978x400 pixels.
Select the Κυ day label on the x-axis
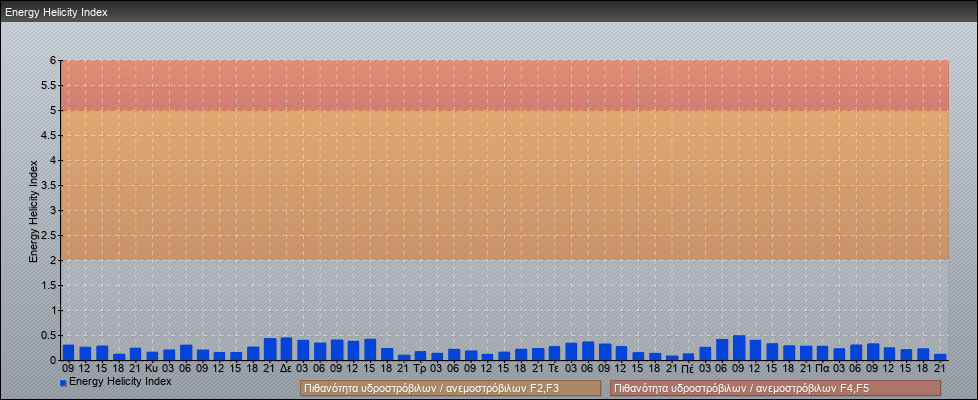click(x=152, y=368)
